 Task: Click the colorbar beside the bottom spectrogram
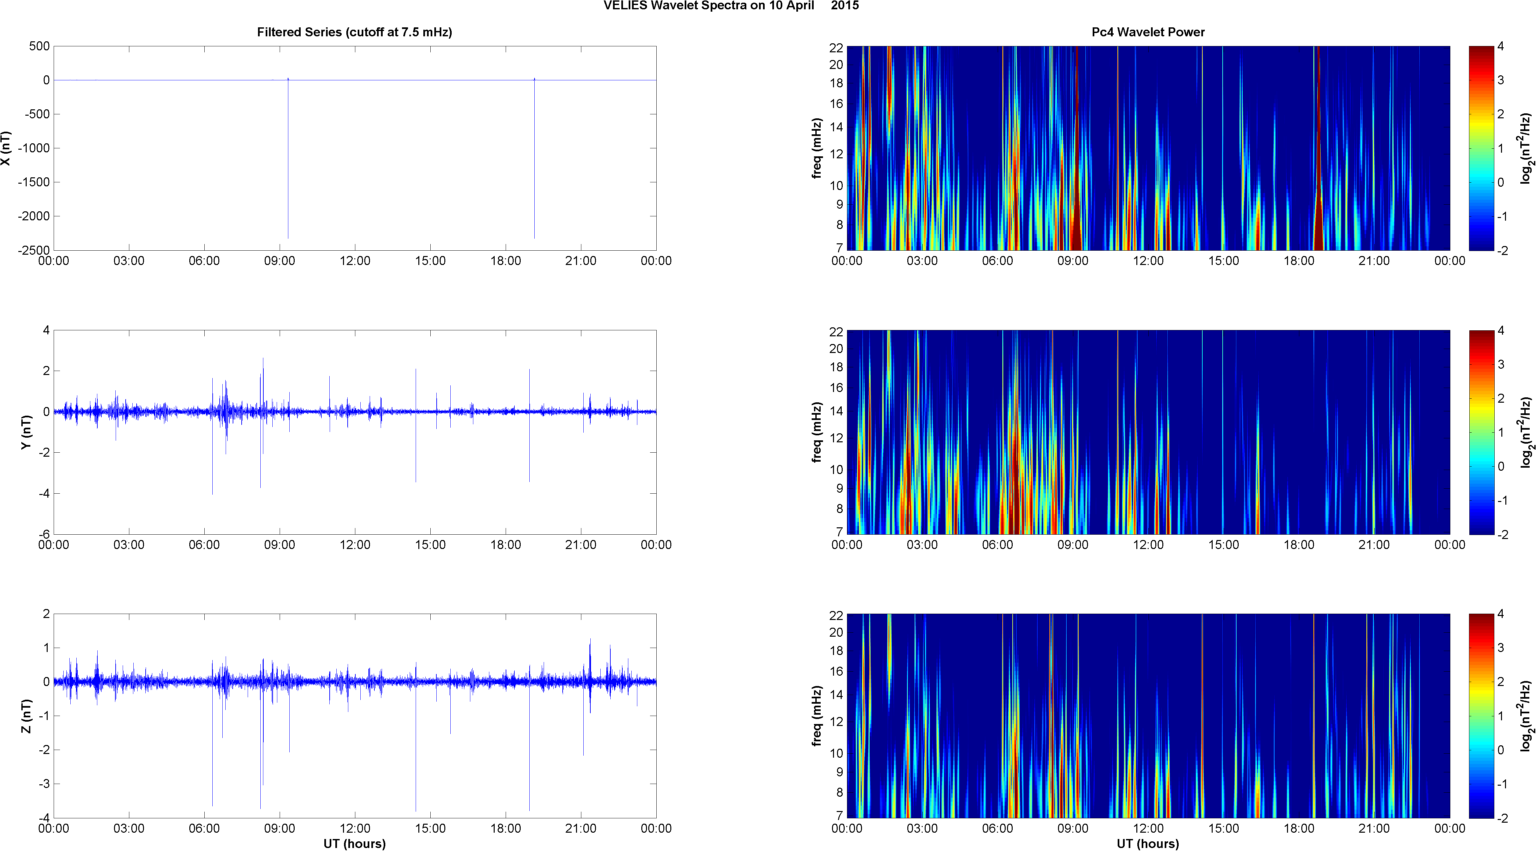[x=1480, y=716]
